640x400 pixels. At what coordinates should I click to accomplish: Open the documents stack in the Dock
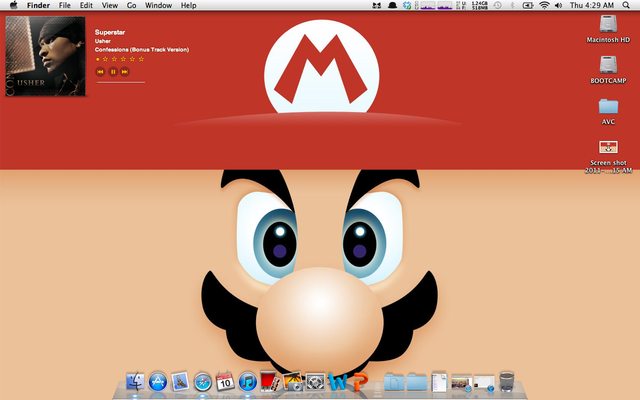(439, 382)
